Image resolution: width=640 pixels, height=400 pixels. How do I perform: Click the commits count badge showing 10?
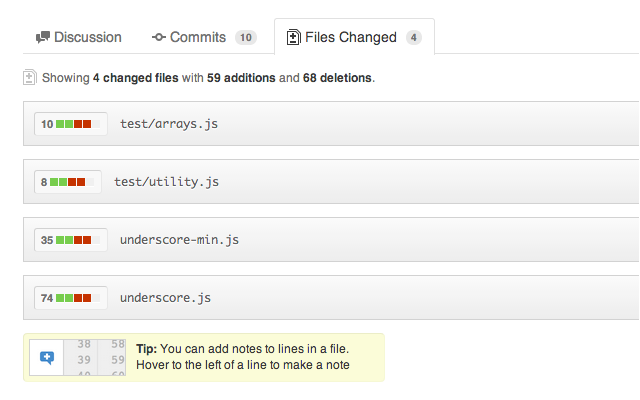(245, 38)
